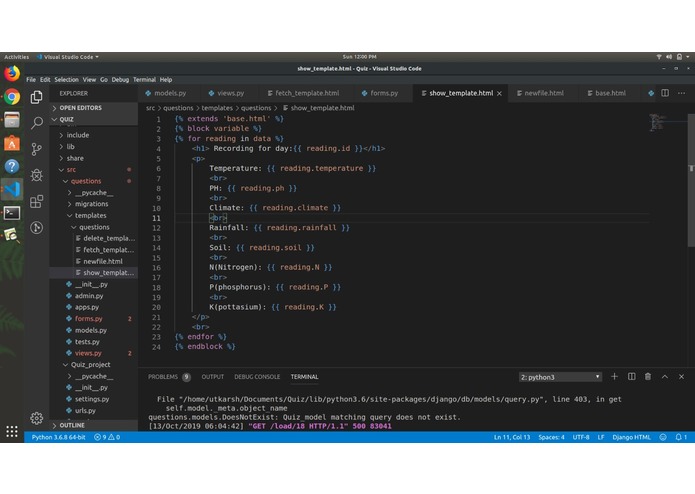
Task: Click Ln 11, Col 13 position indicator
Action: 512,437
